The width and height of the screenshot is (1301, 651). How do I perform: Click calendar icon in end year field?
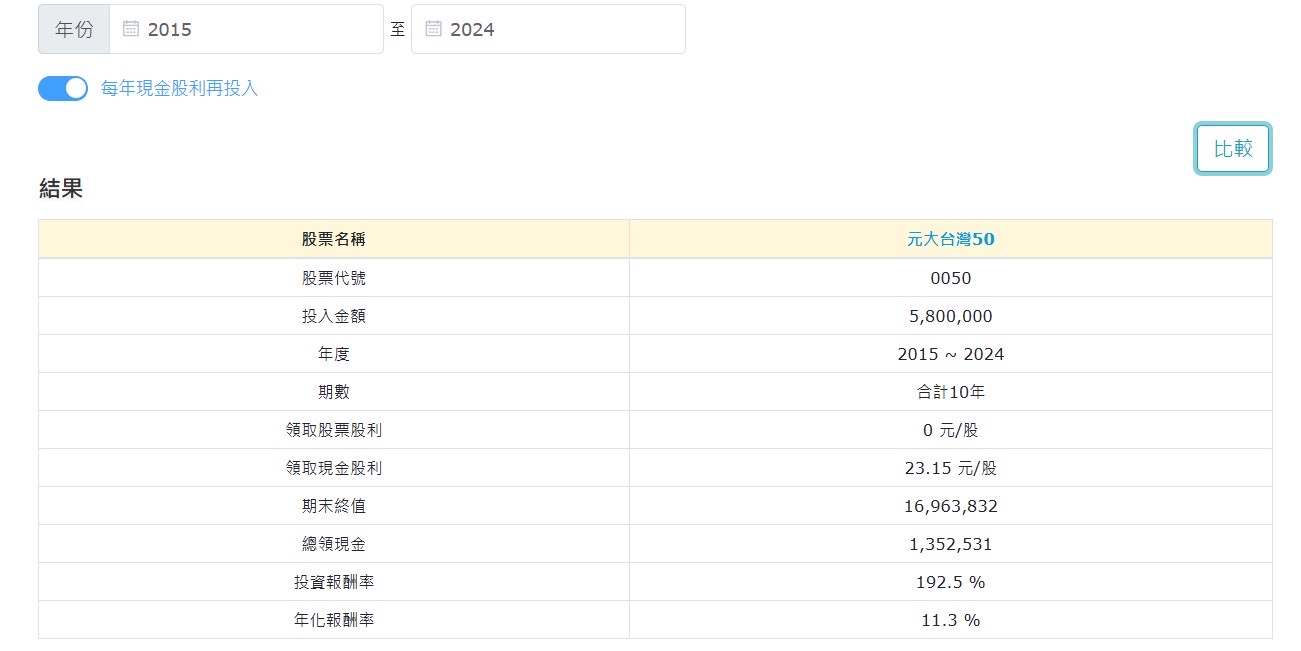tap(433, 29)
